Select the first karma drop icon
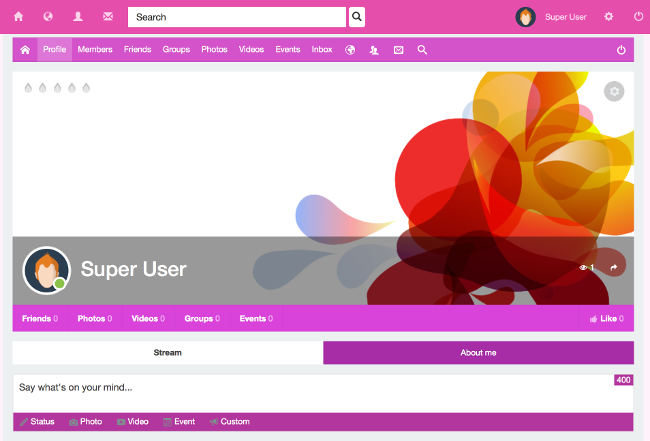Screen dimensions: 650x441 click(28, 88)
